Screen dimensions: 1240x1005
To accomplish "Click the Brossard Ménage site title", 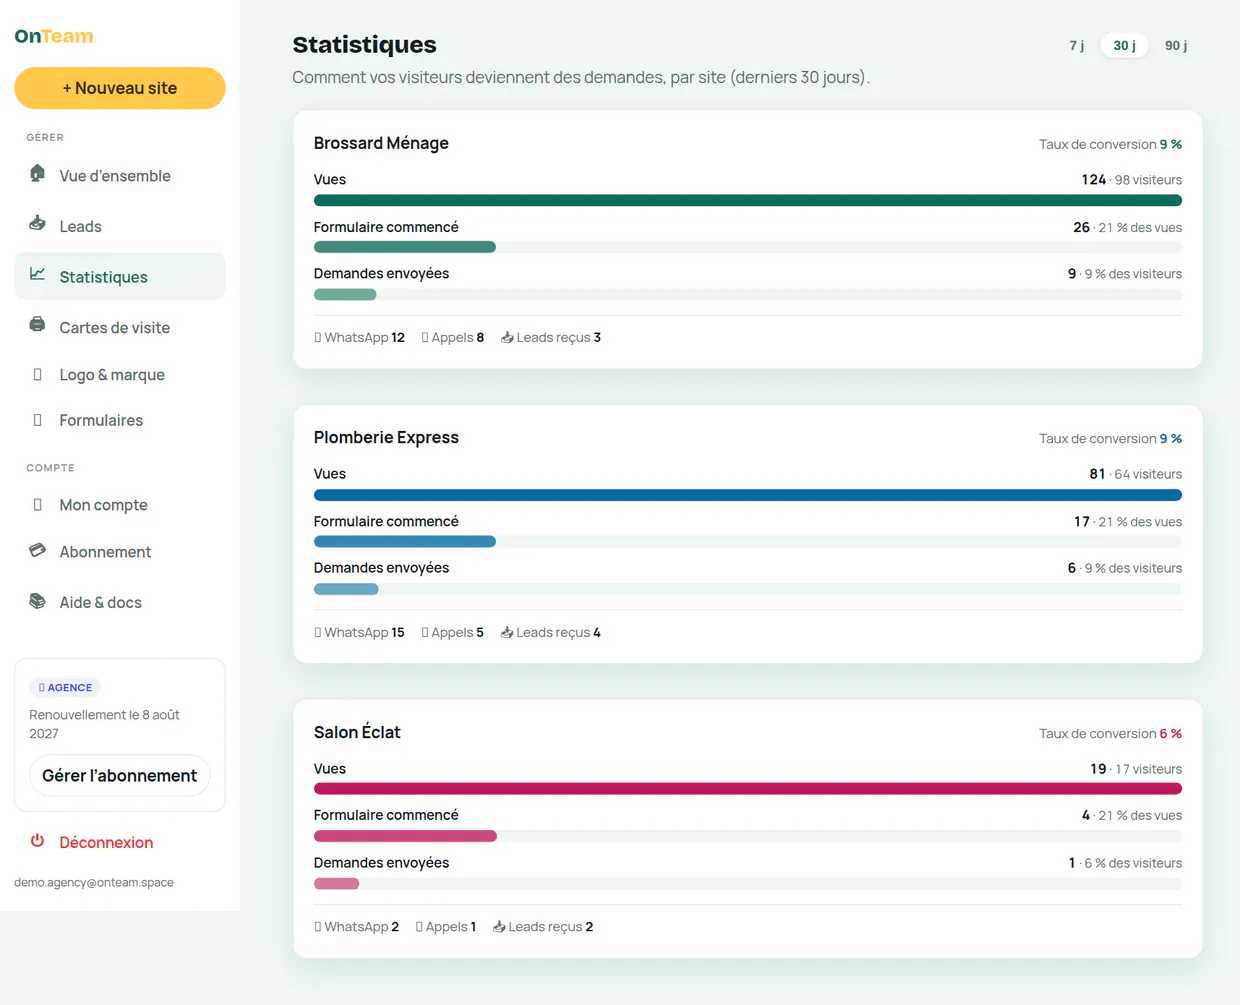I will (x=381, y=143).
